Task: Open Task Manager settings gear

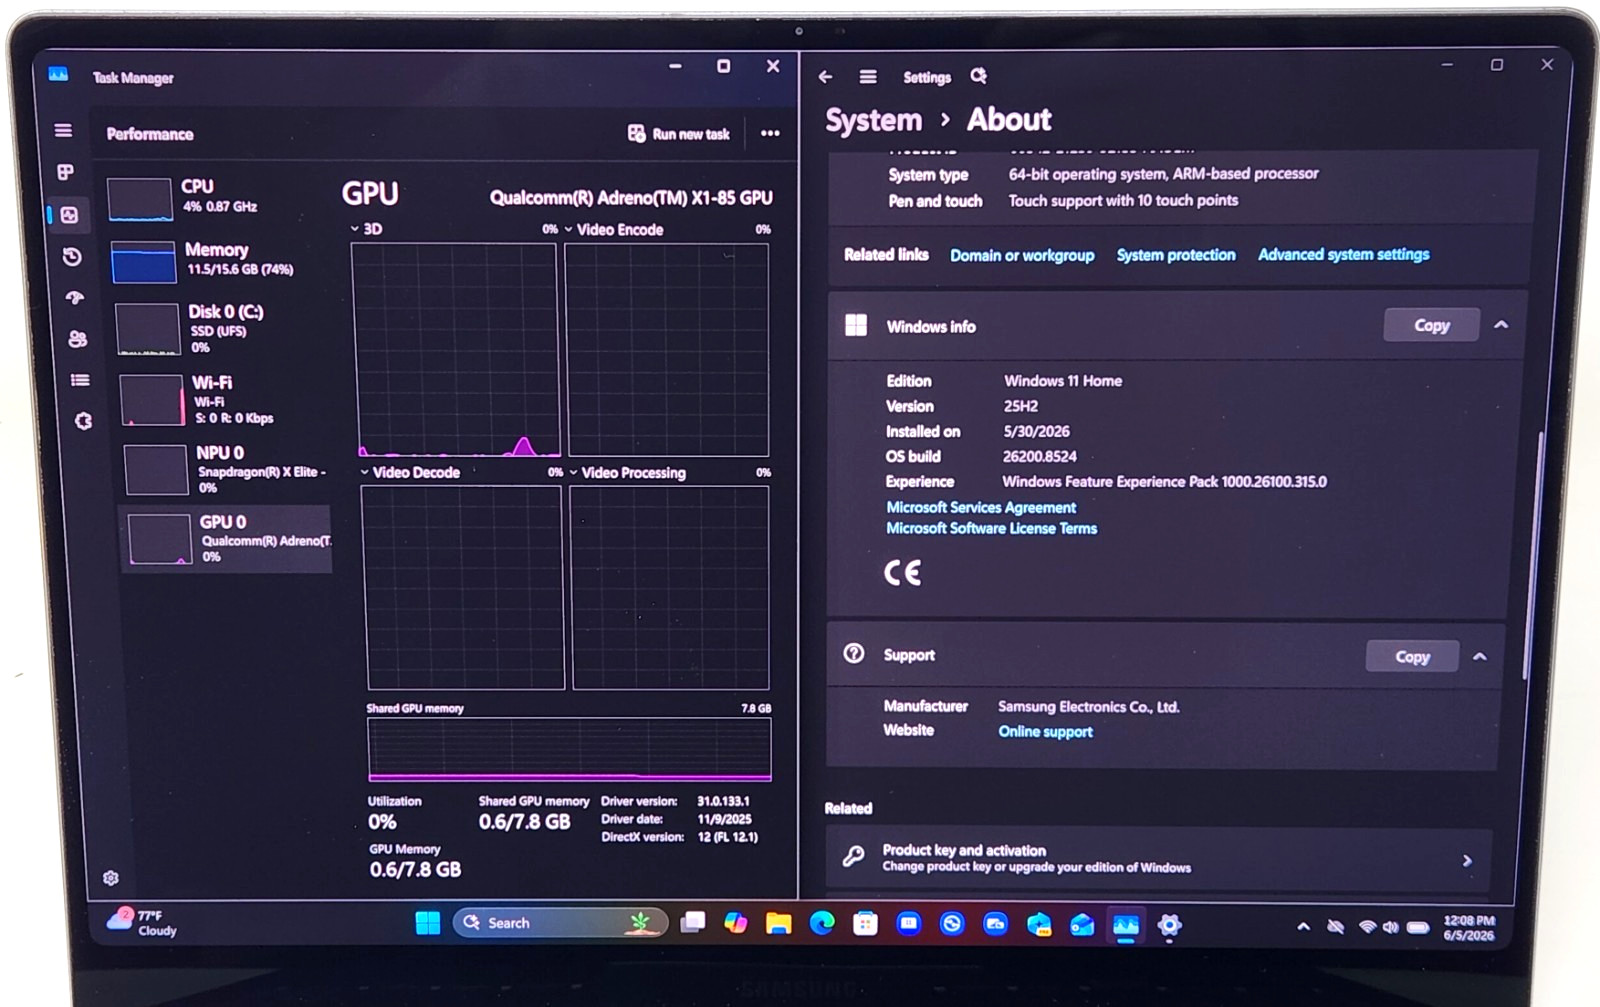Action: tap(111, 878)
